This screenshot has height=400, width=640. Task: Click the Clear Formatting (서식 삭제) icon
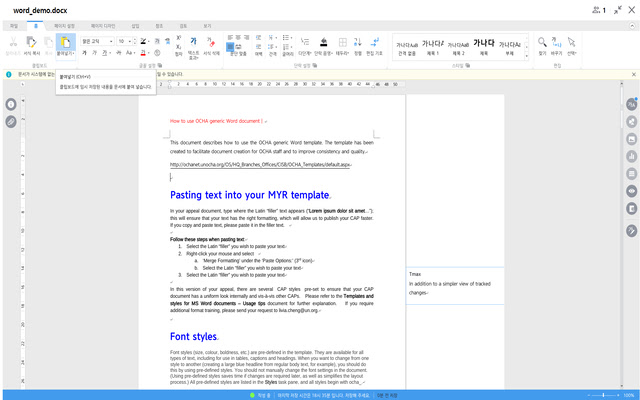[212, 43]
